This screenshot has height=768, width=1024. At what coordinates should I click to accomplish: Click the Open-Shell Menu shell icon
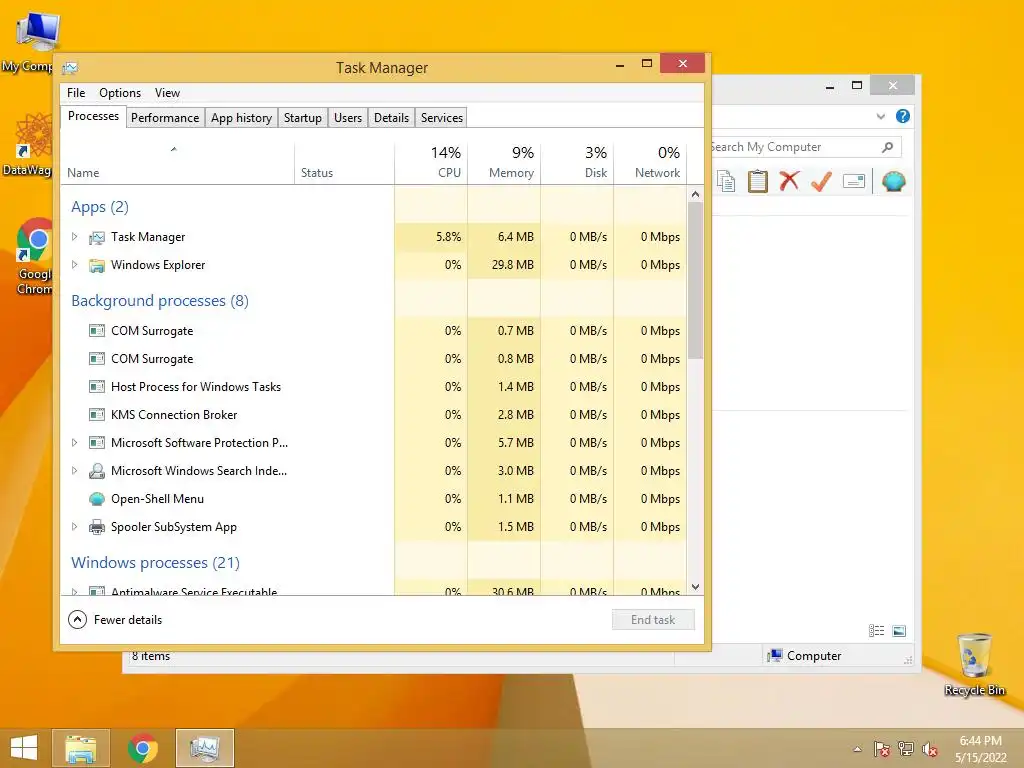97,499
